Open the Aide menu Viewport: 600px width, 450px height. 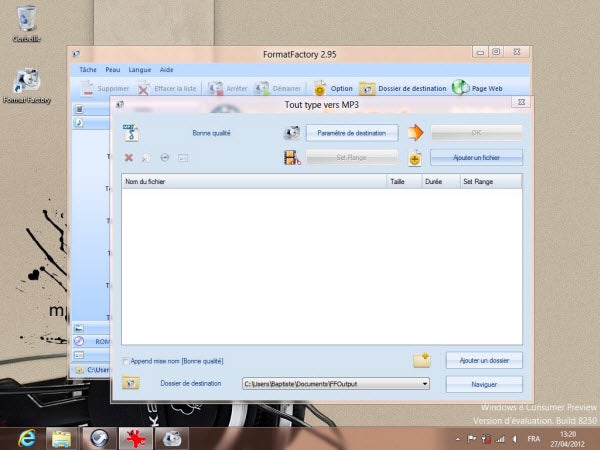point(166,70)
